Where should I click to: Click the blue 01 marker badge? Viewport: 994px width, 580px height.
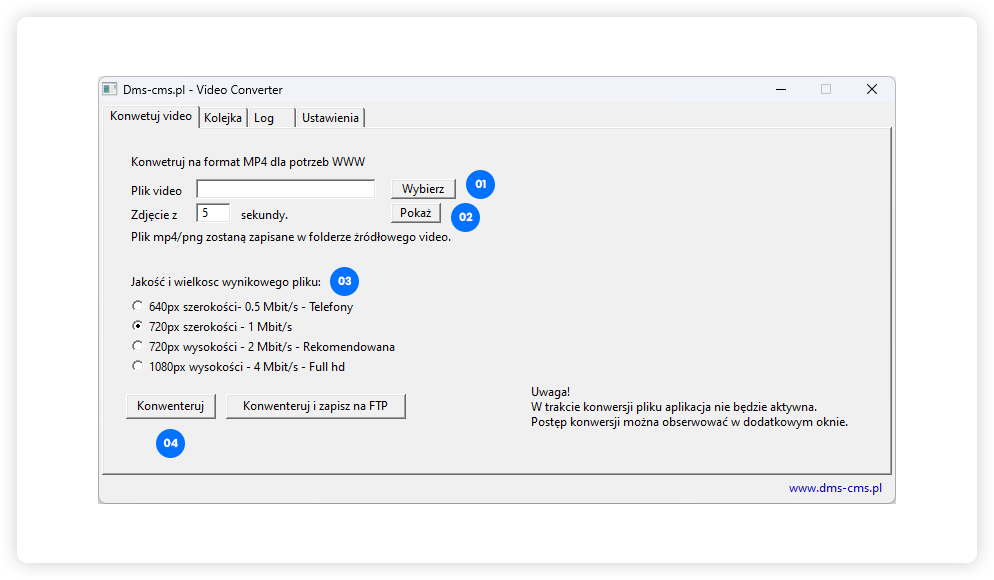(x=480, y=185)
